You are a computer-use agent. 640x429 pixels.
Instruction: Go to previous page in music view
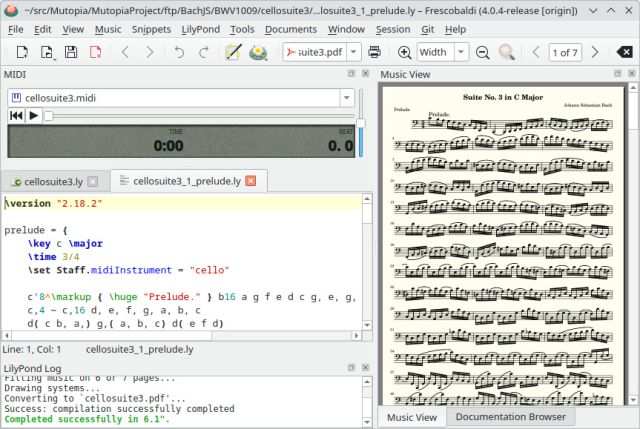pyautogui.click(x=536, y=52)
